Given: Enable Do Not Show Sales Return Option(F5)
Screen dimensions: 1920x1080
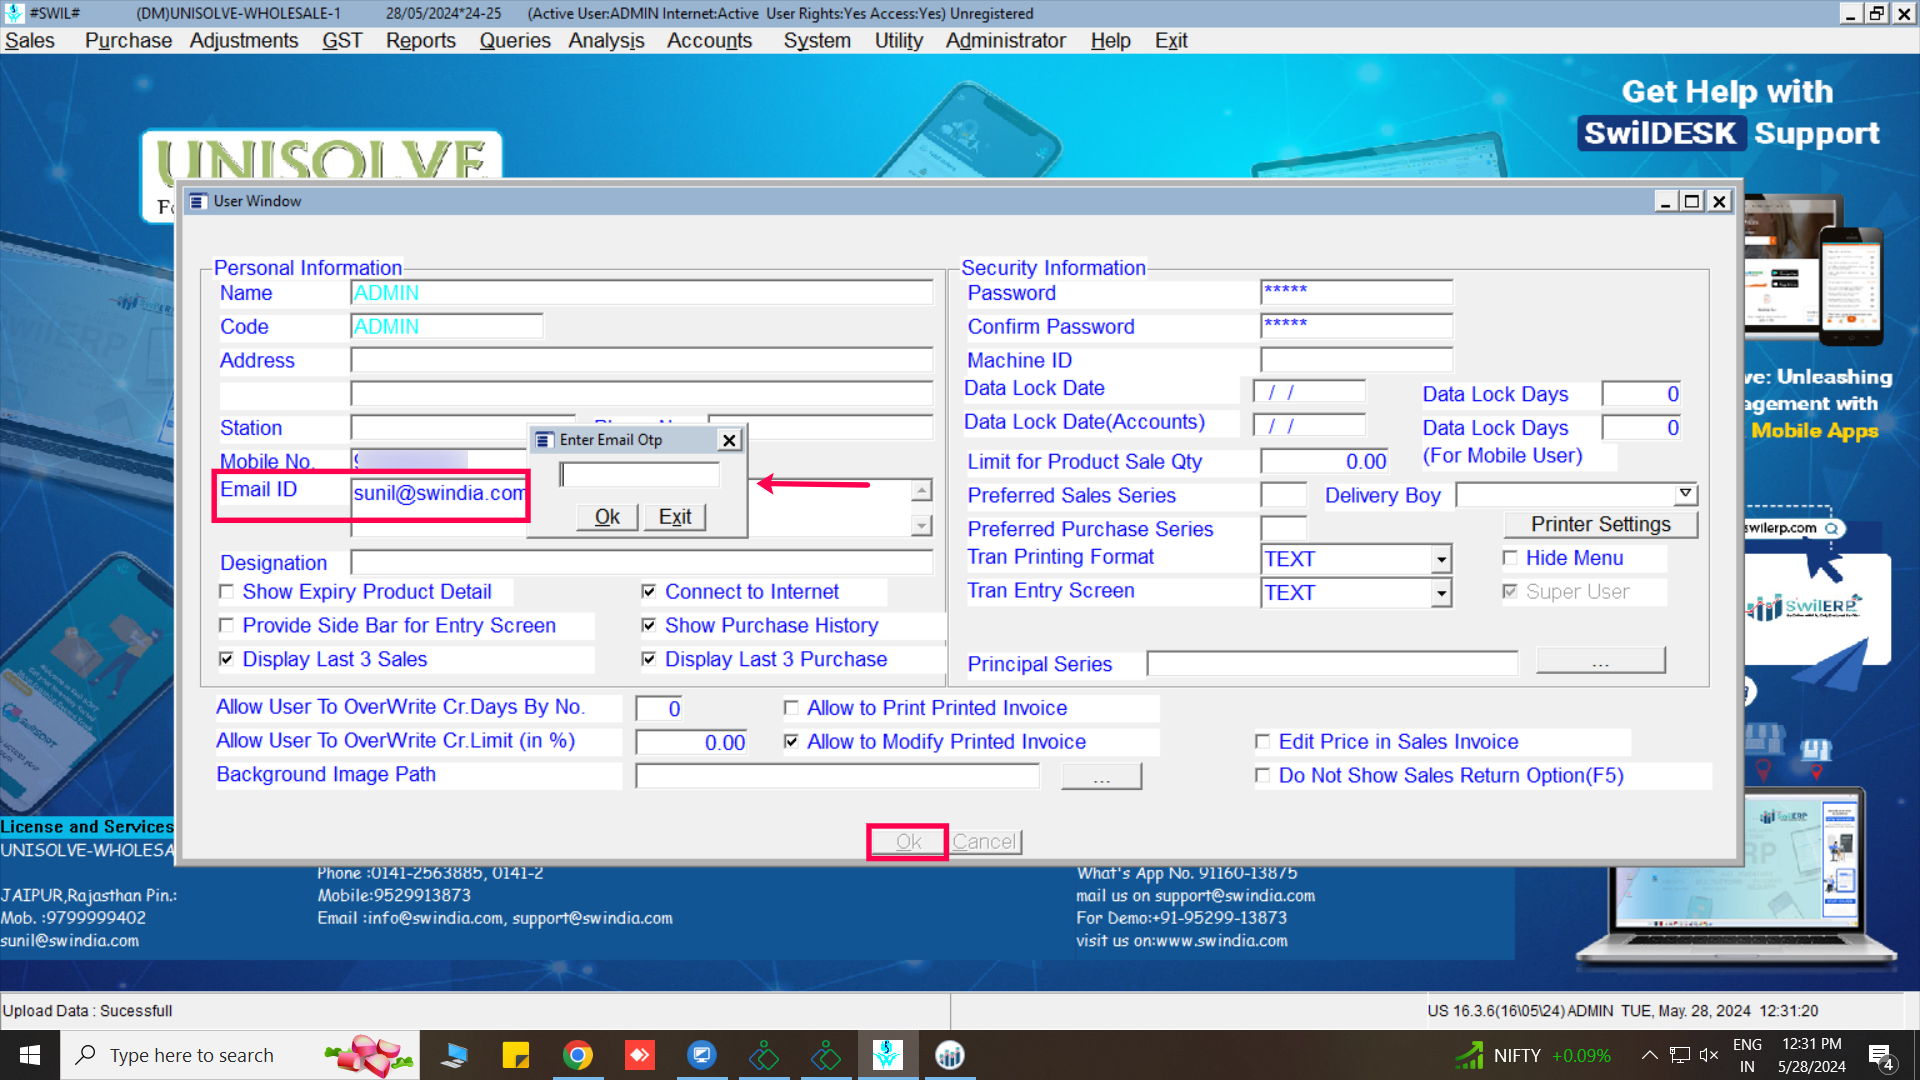Looking at the screenshot, I should (x=1262, y=776).
